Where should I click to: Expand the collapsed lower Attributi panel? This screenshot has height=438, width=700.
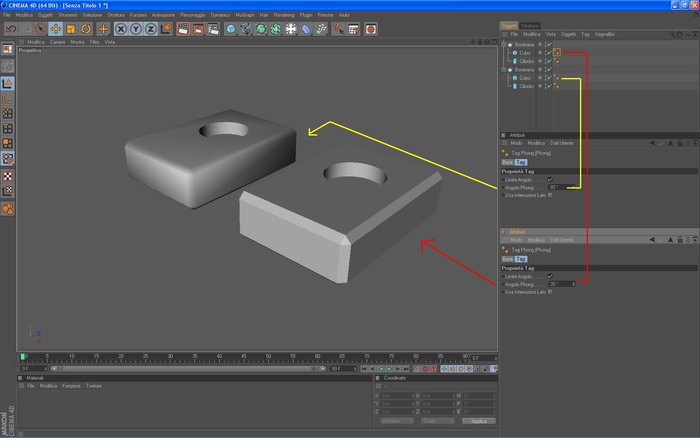pos(504,232)
